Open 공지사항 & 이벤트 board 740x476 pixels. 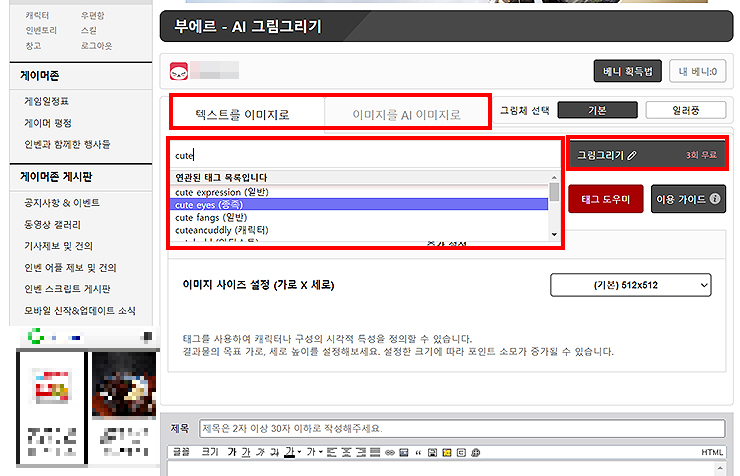click(62, 202)
